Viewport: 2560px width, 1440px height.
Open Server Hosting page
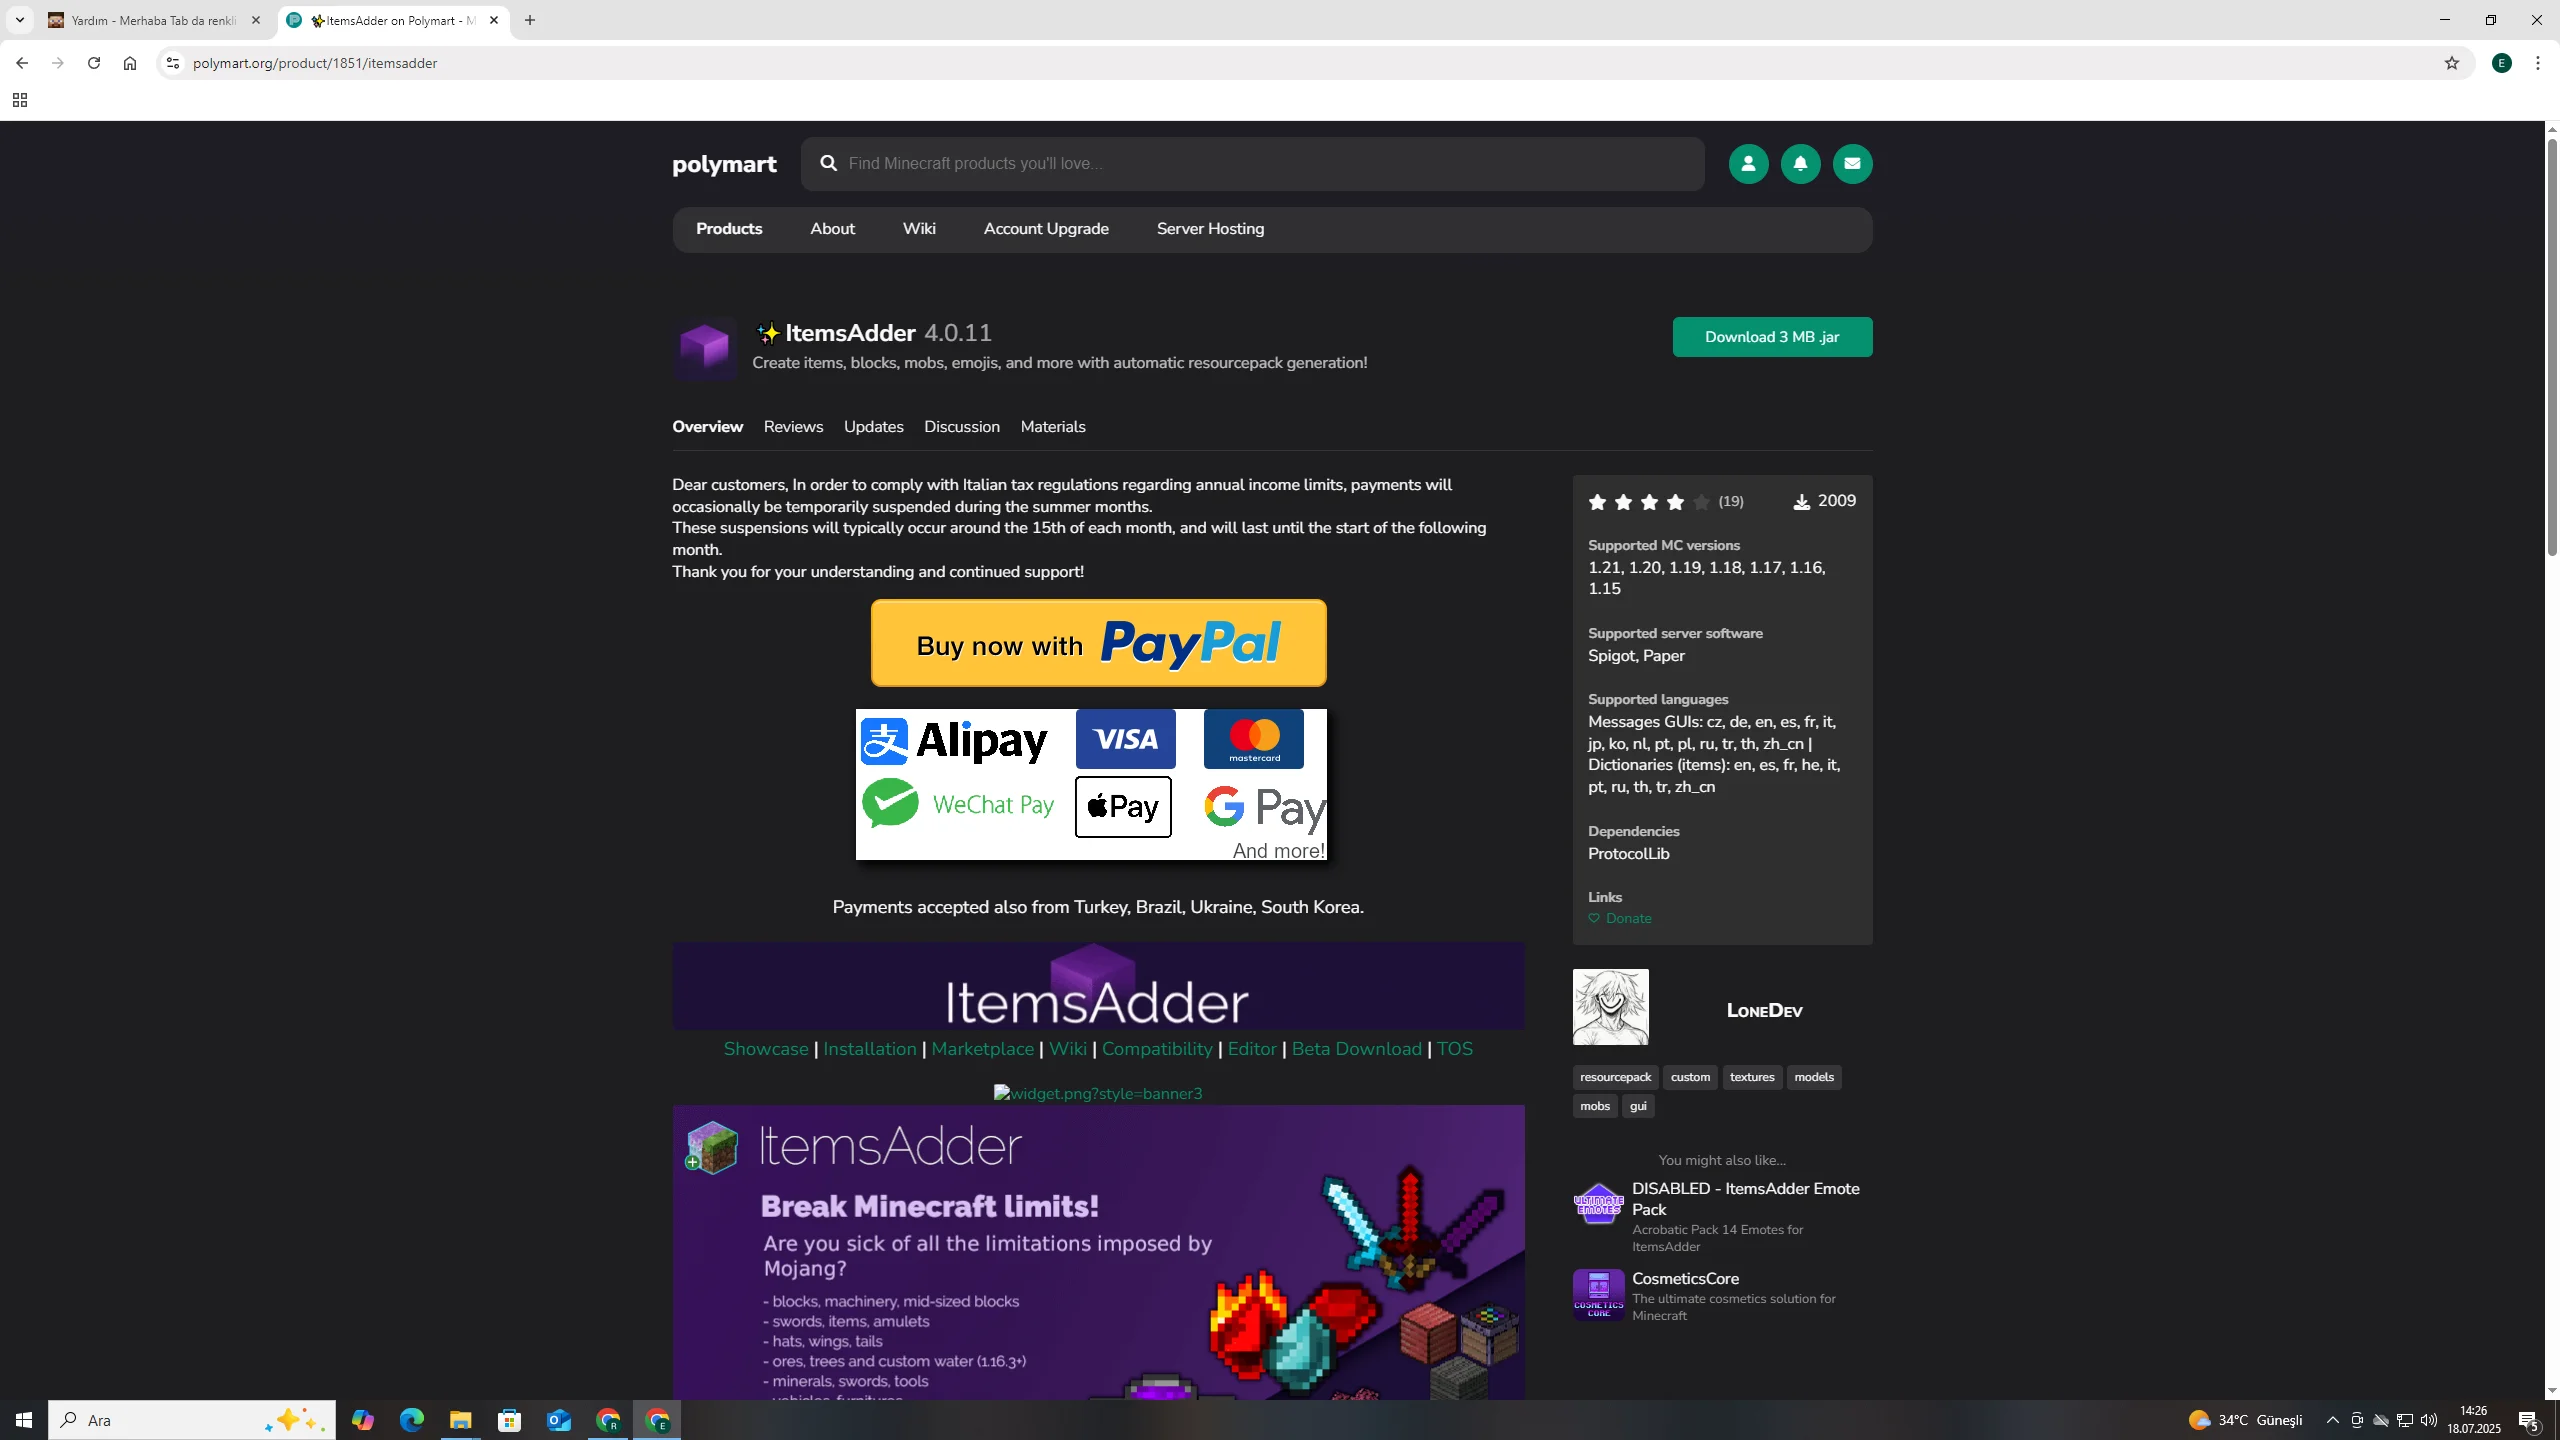1210,229
